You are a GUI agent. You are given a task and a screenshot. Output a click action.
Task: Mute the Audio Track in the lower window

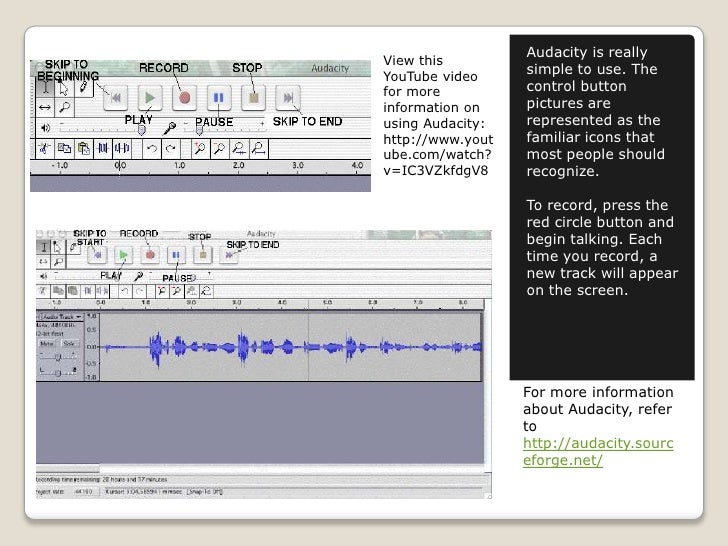click(47, 343)
